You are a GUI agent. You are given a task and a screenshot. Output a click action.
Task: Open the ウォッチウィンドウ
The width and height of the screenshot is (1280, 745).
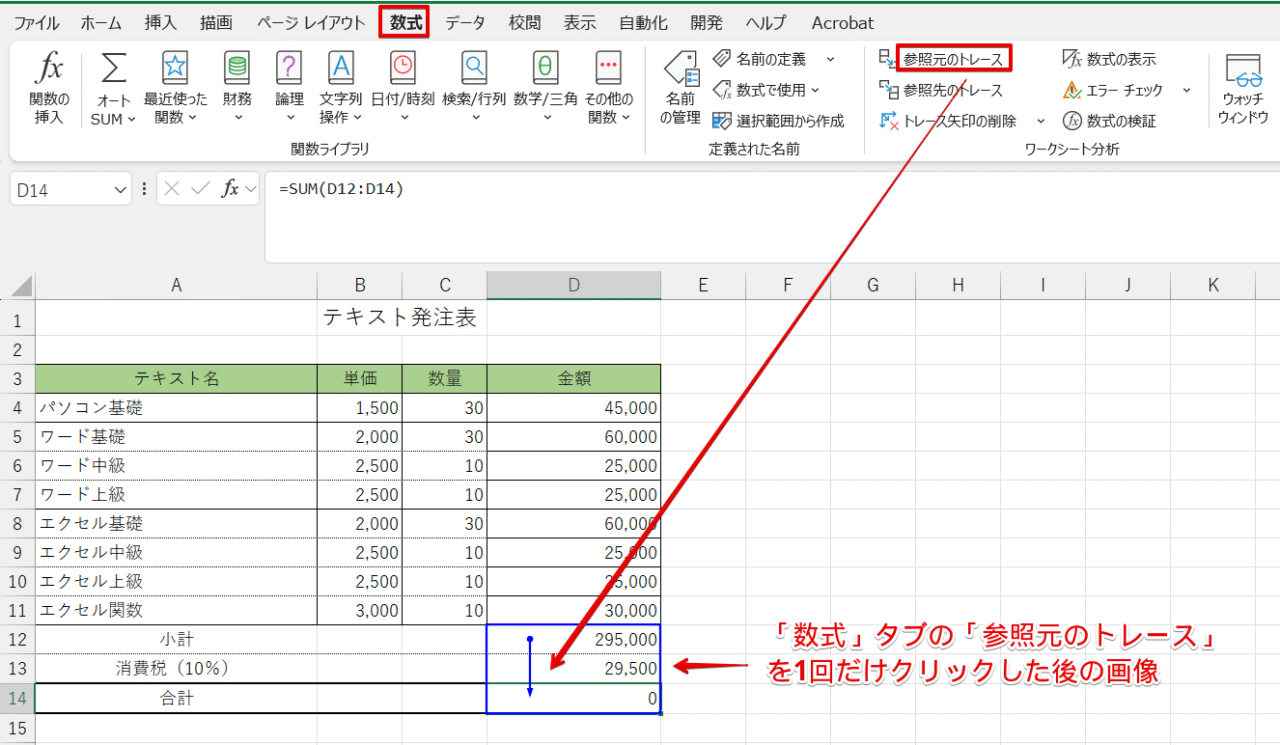[x=1244, y=89]
